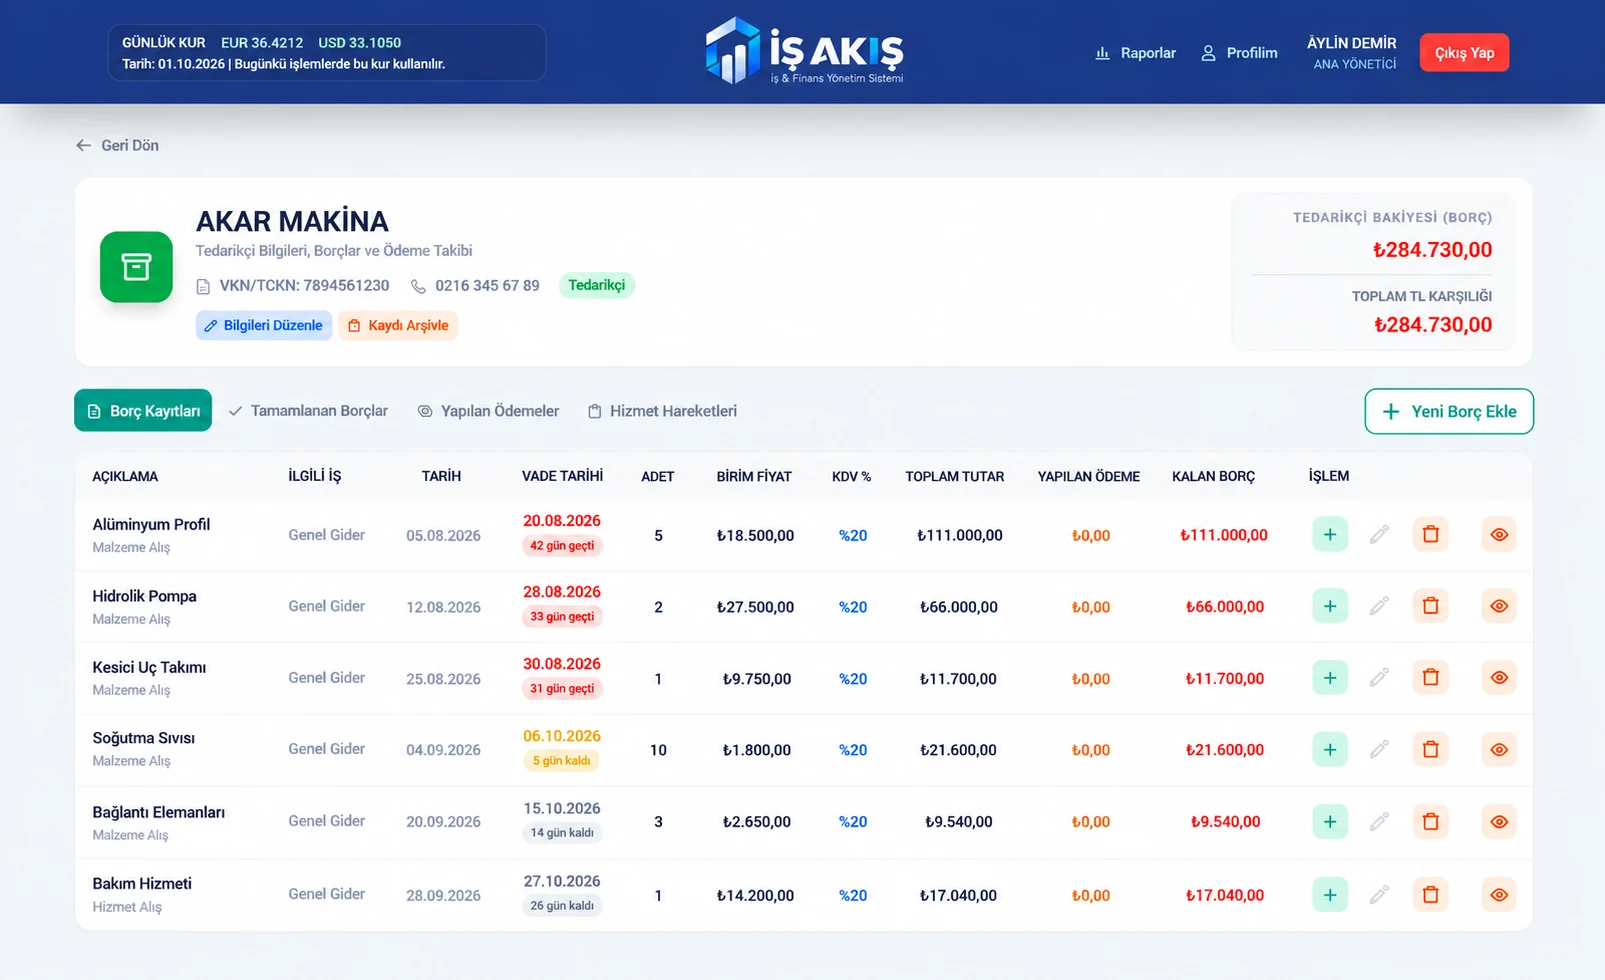Image resolution: width=1605 pixels, height=980 pixels.
Task: Open Raporlar from the top navigation
Action: click(x=1135, y=53)
